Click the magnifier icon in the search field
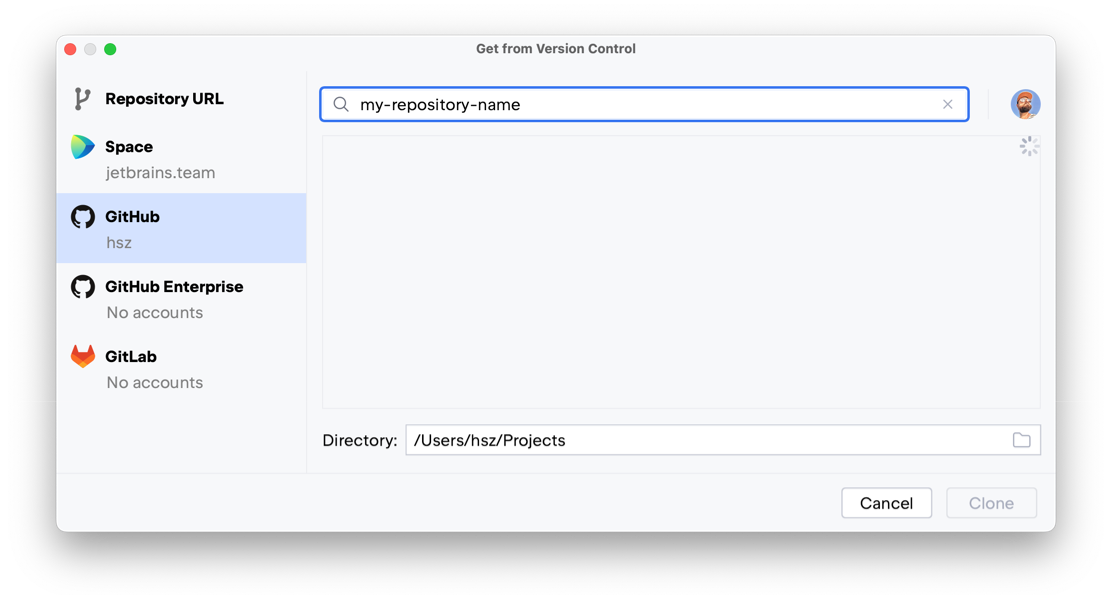Viewport: 1112px width, 595px height. pos(340,104)
